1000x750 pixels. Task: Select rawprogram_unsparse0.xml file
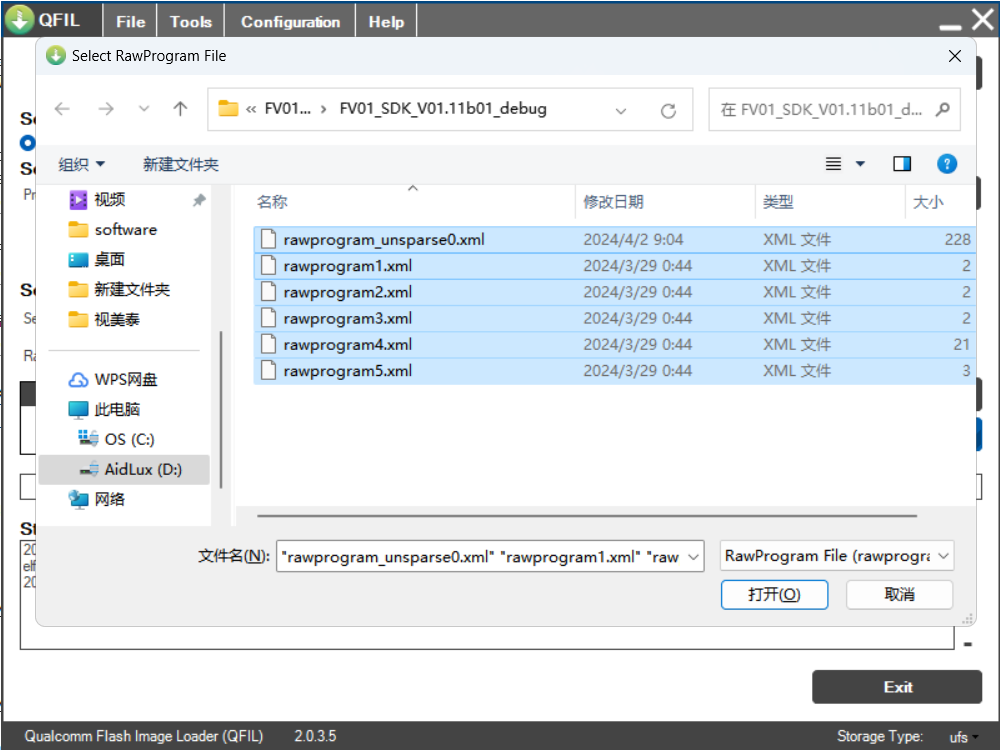tap(614, 240)
